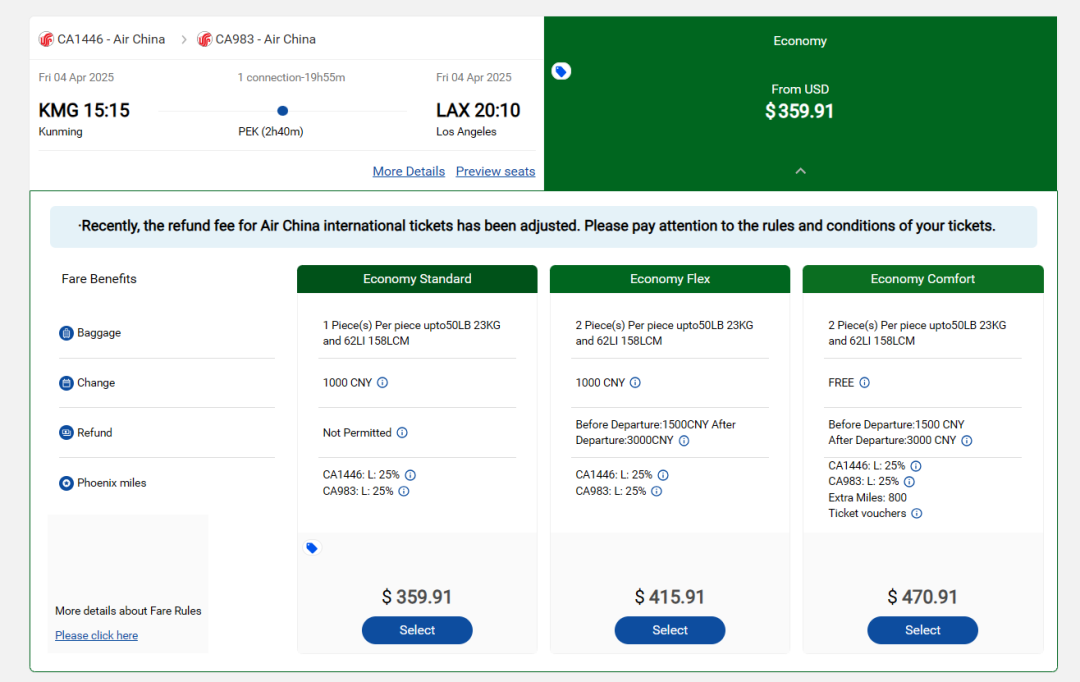Open Economy Comfort refund info icon

tap(967, 441)
